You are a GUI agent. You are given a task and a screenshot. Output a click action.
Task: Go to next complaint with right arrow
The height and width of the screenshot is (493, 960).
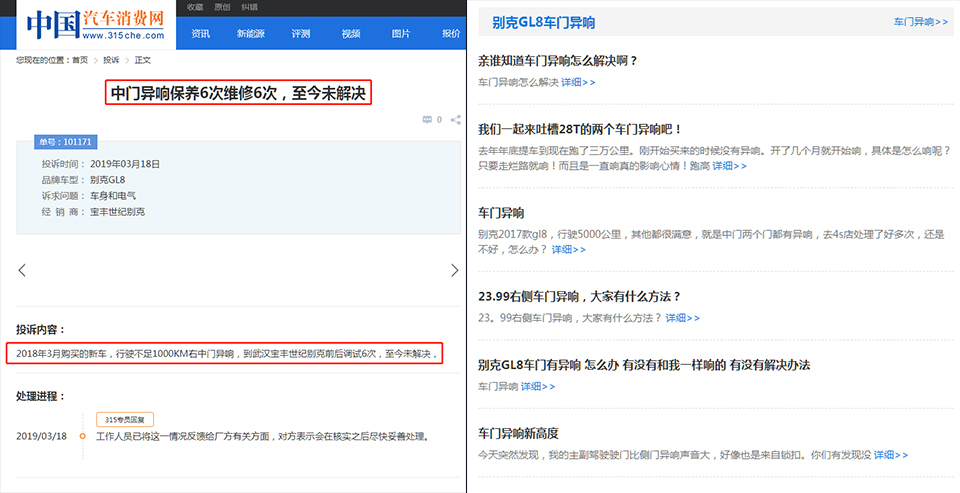[x=454, y=270]
